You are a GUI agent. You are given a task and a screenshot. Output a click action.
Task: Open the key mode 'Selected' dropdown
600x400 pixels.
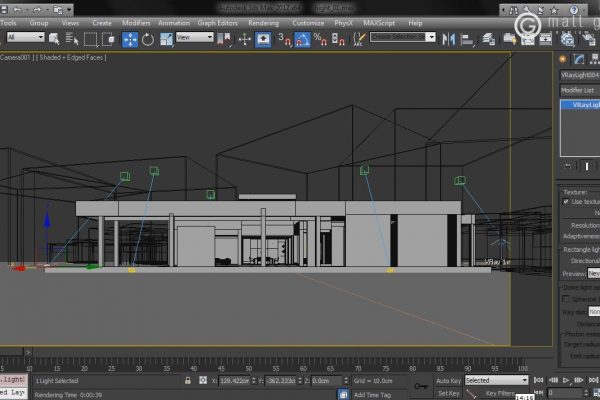[x=496, y=380]
